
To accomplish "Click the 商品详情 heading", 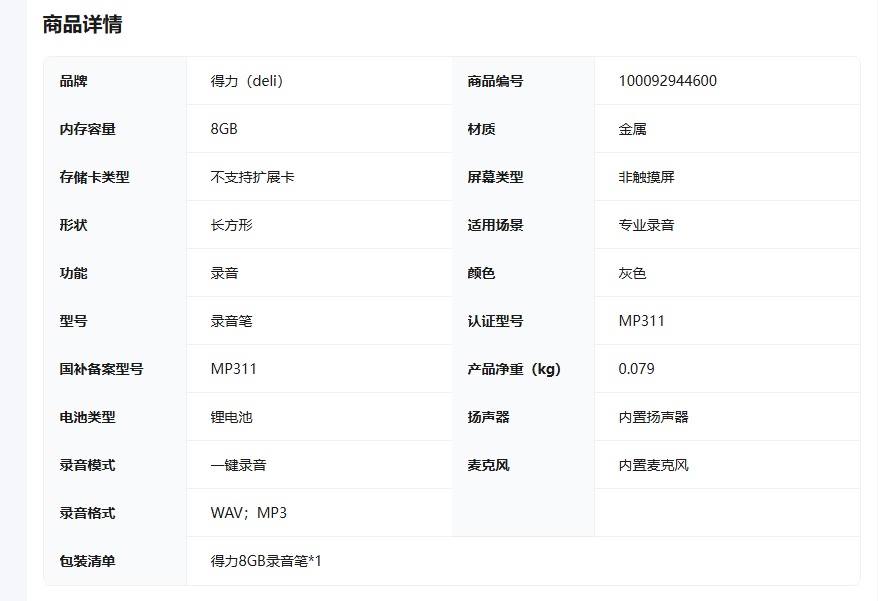I will (82, 25).
